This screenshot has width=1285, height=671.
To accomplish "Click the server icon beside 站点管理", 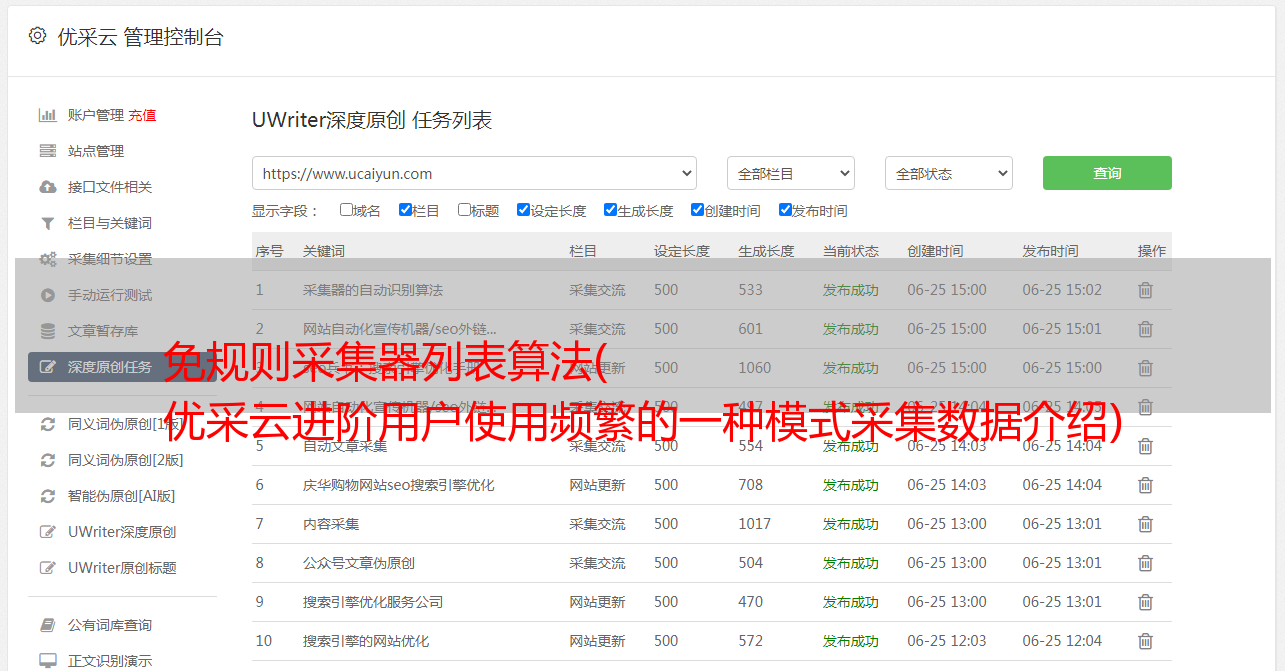I will coord(47,151).
